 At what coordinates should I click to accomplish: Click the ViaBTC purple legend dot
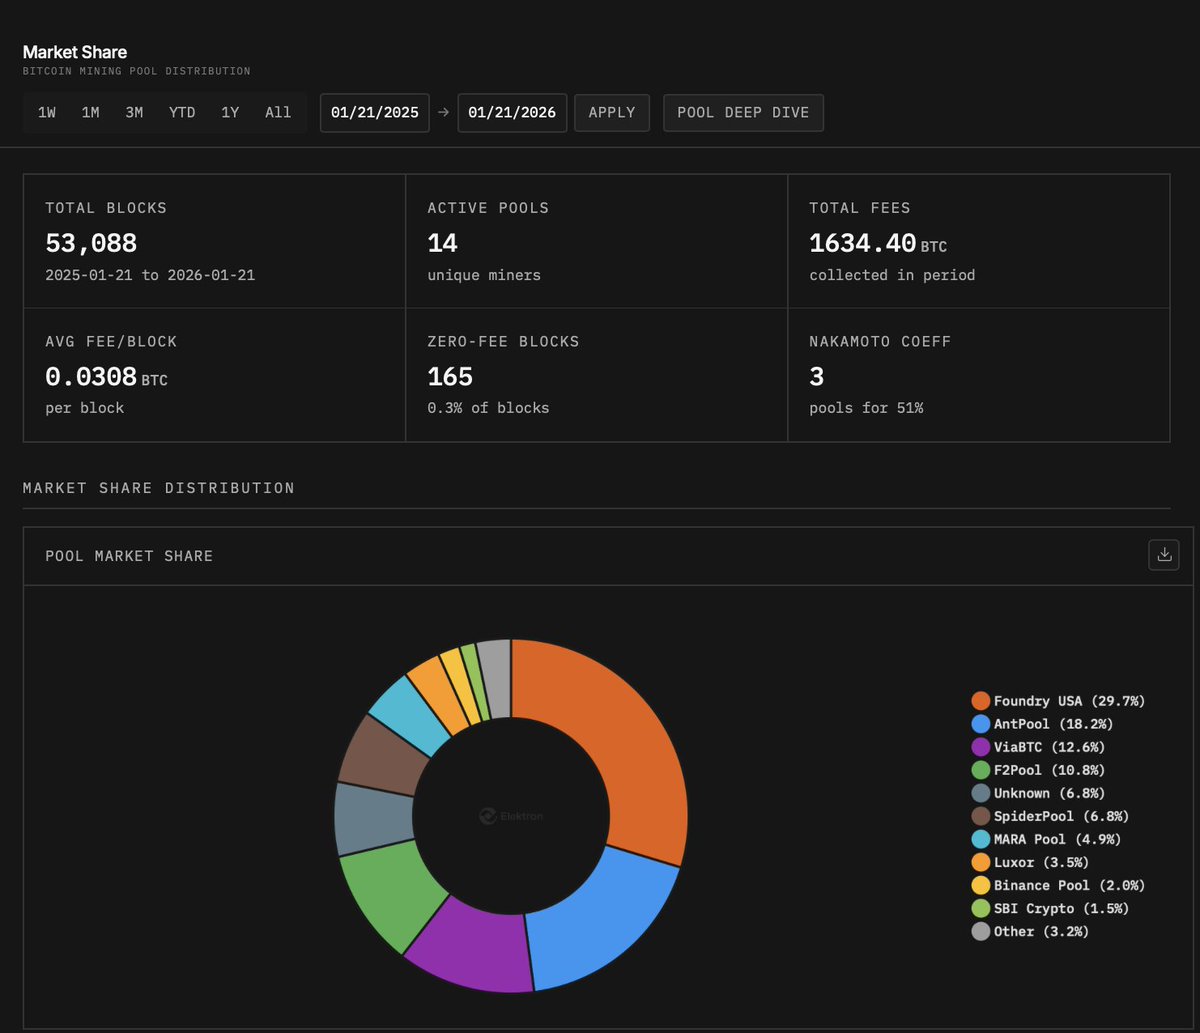coord(982,746)
